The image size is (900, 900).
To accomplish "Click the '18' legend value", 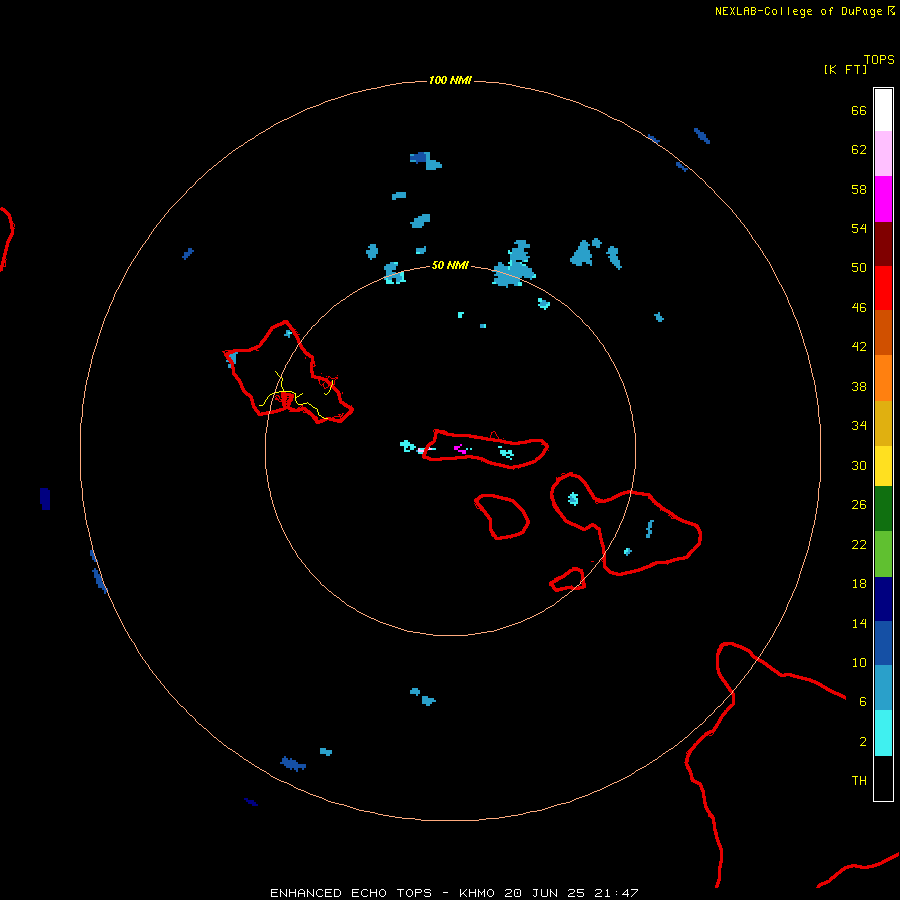I will click(859, 583).
